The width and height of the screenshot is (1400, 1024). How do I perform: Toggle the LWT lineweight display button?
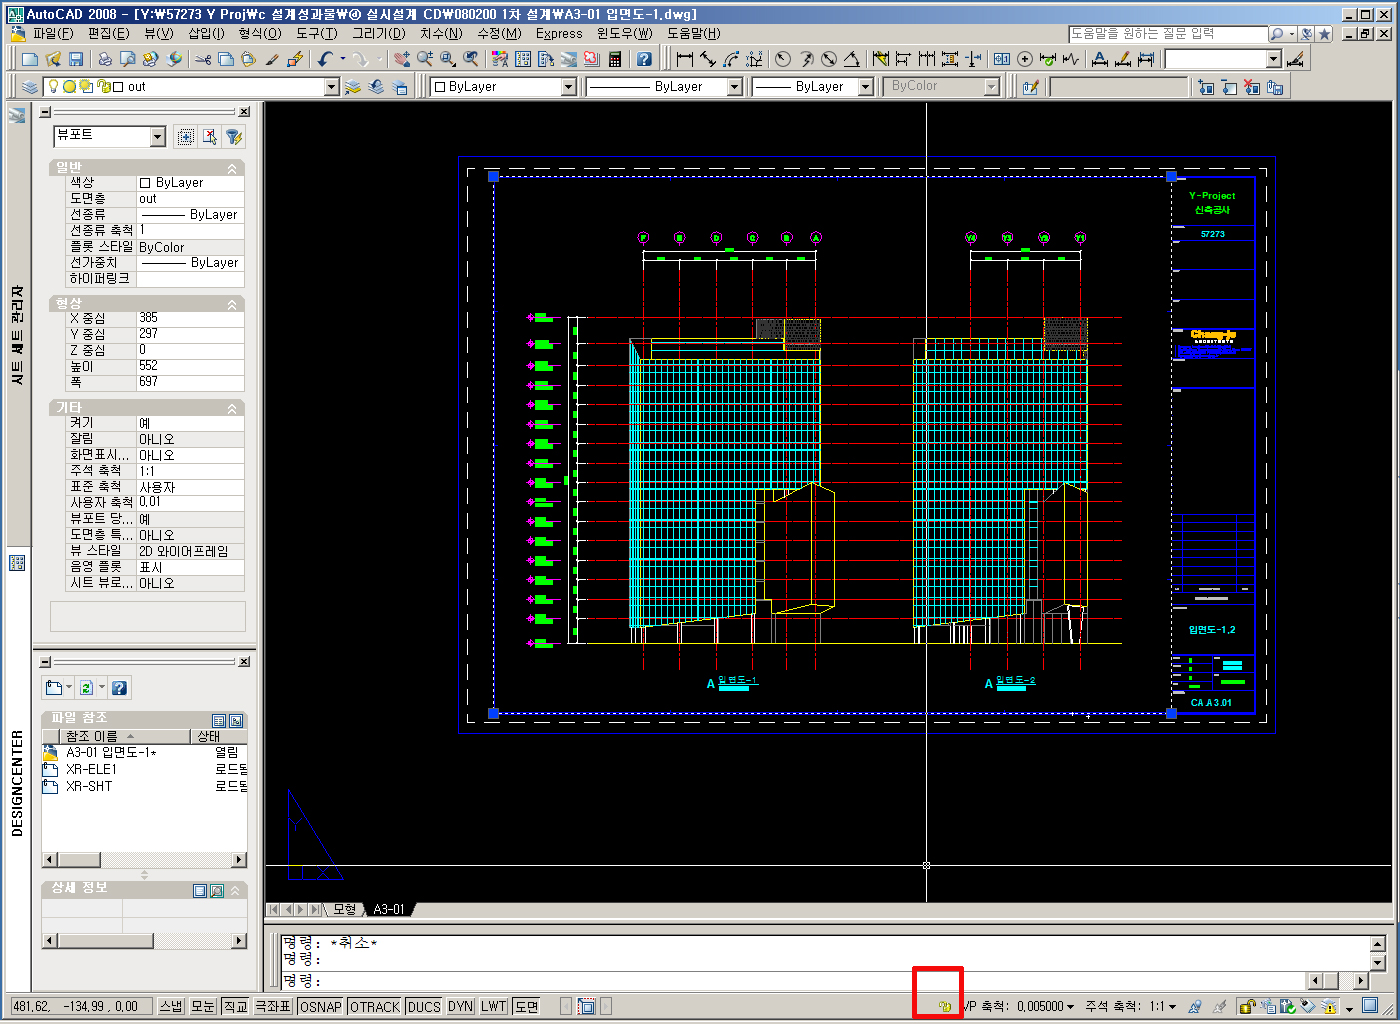(x=493, y=1006)
